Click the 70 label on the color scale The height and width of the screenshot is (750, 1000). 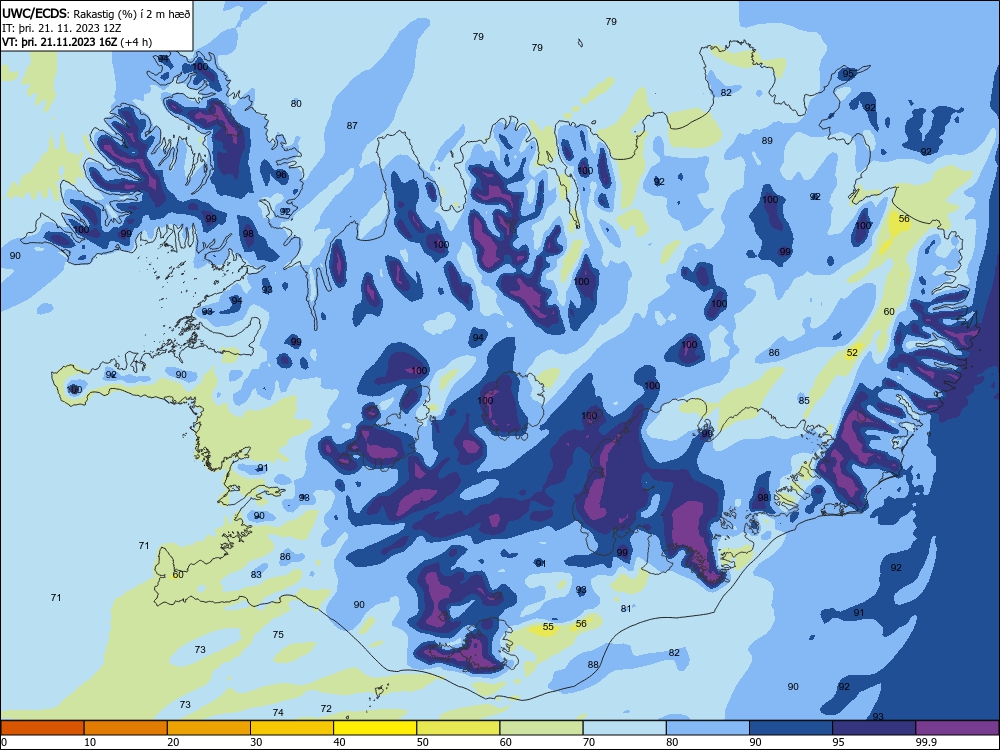coord(589,742)
